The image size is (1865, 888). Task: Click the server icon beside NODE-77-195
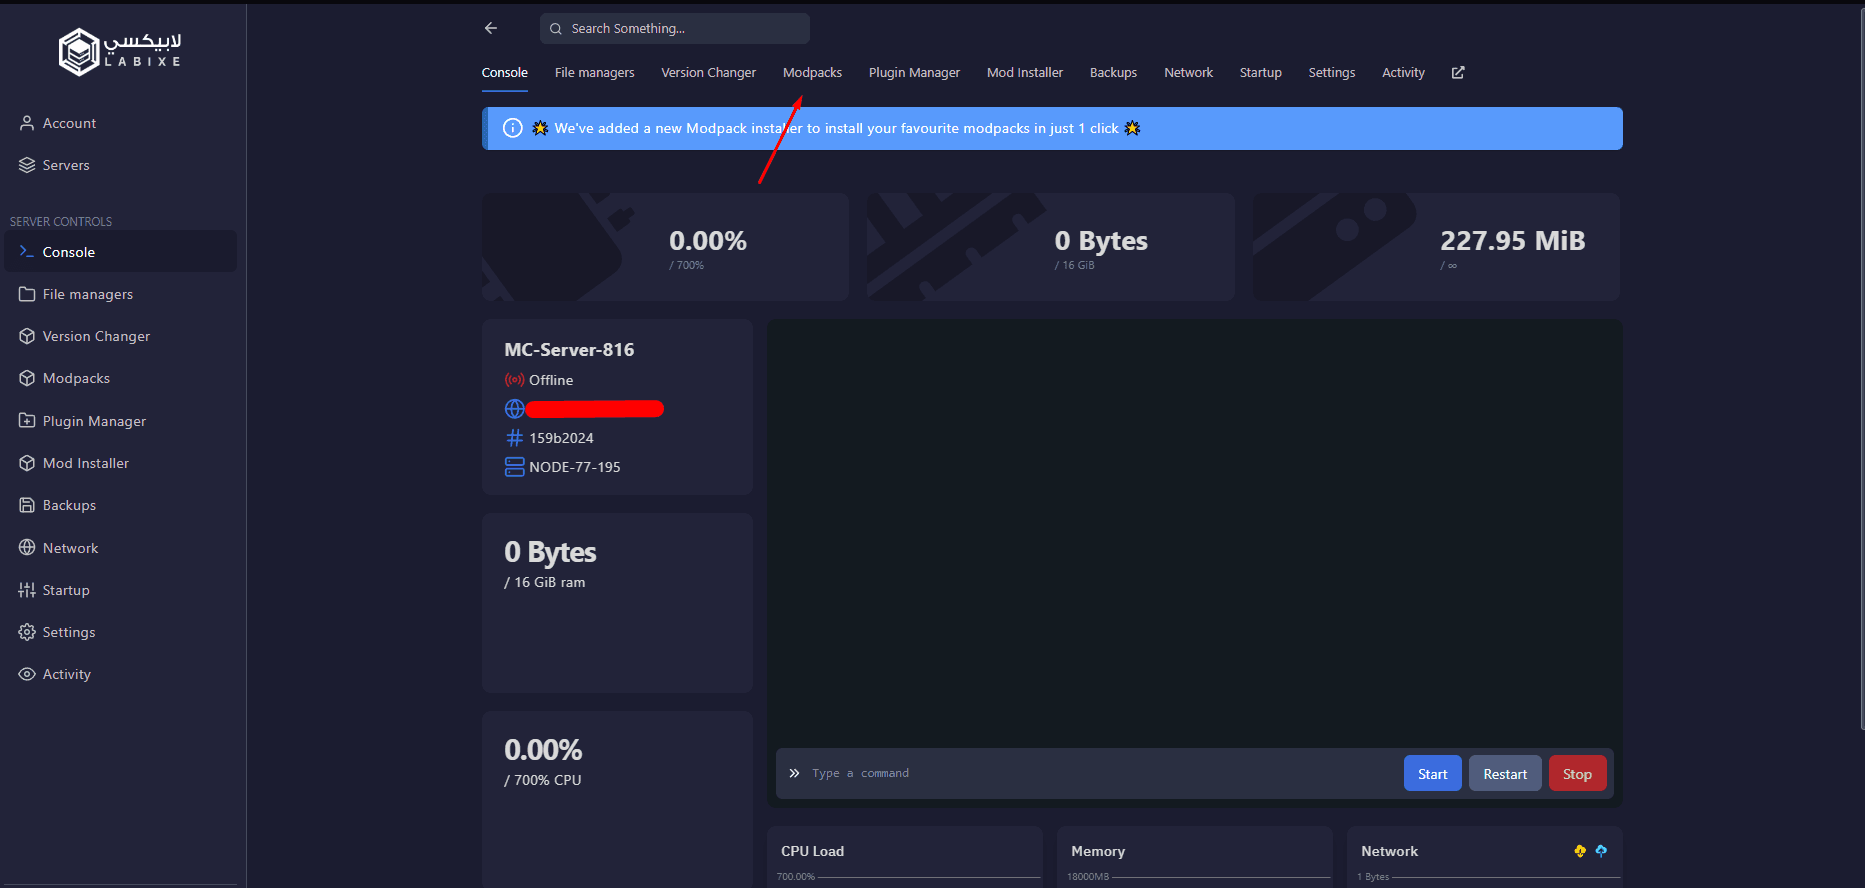514,467
